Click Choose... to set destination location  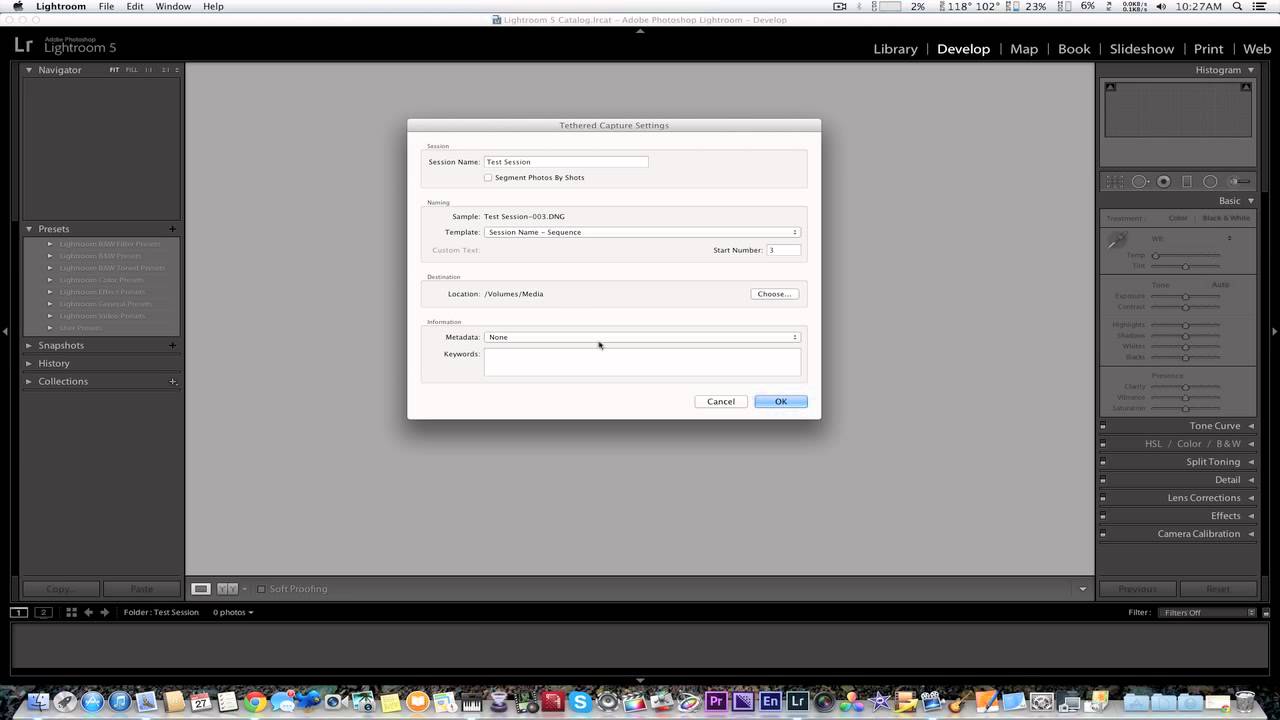click(774, 294)
